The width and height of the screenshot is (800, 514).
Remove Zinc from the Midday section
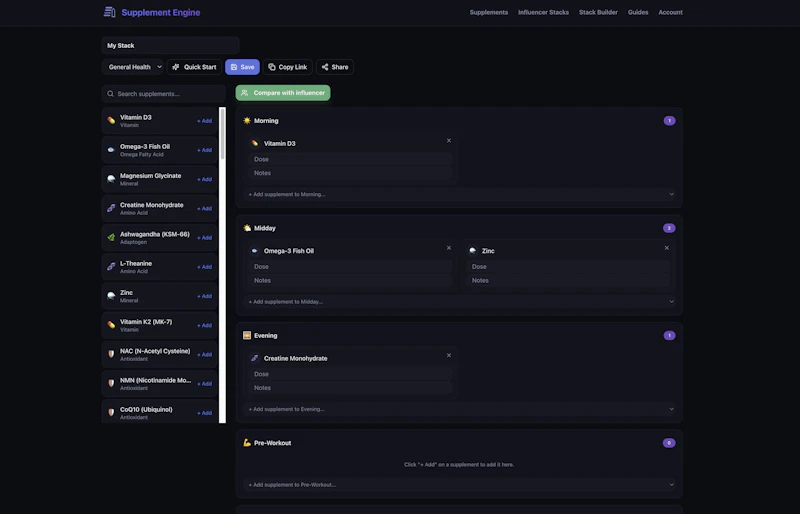(x=666, y=248)
